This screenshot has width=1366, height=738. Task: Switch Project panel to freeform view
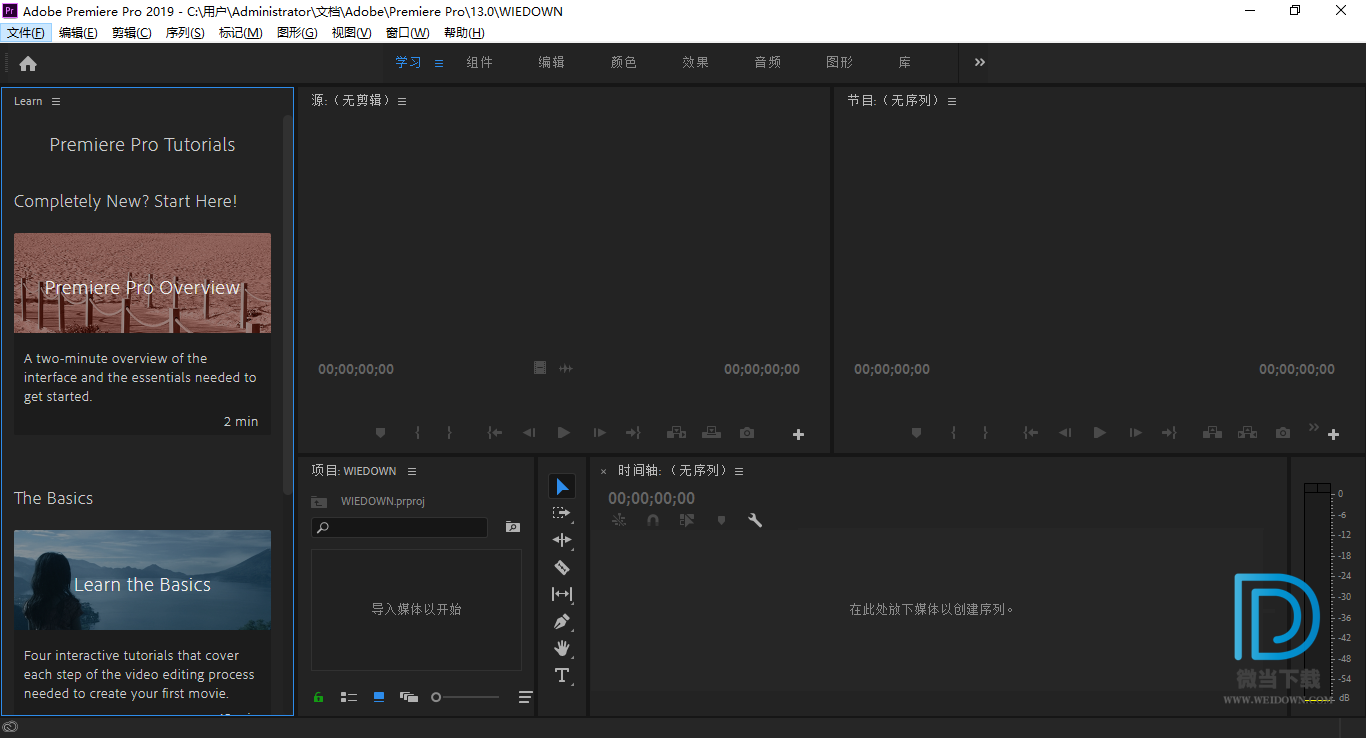[x=409, y=697]
